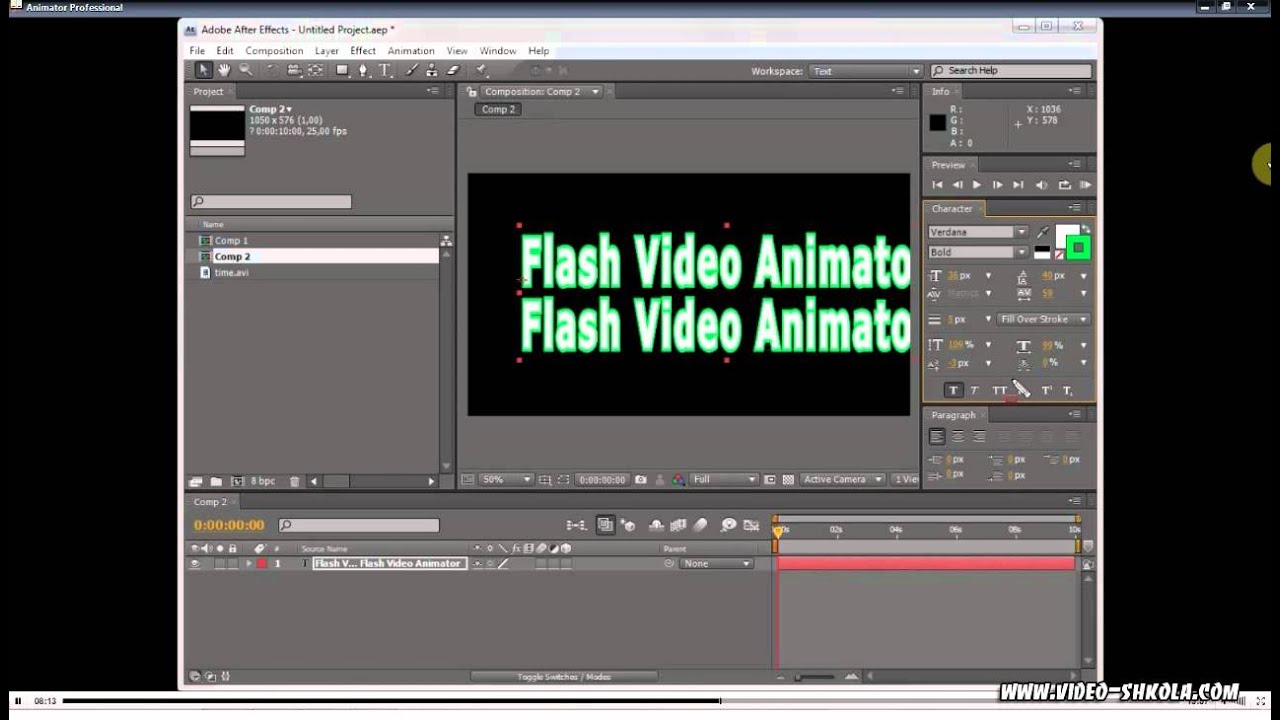Click the Search Help field
1280x720 pixels.
pos(1010,71)
